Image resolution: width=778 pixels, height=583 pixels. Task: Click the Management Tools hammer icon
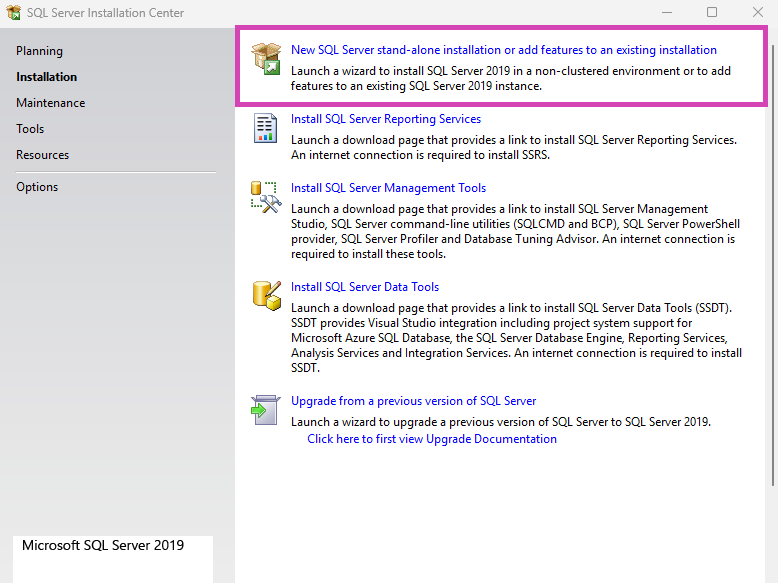(266, 197)
